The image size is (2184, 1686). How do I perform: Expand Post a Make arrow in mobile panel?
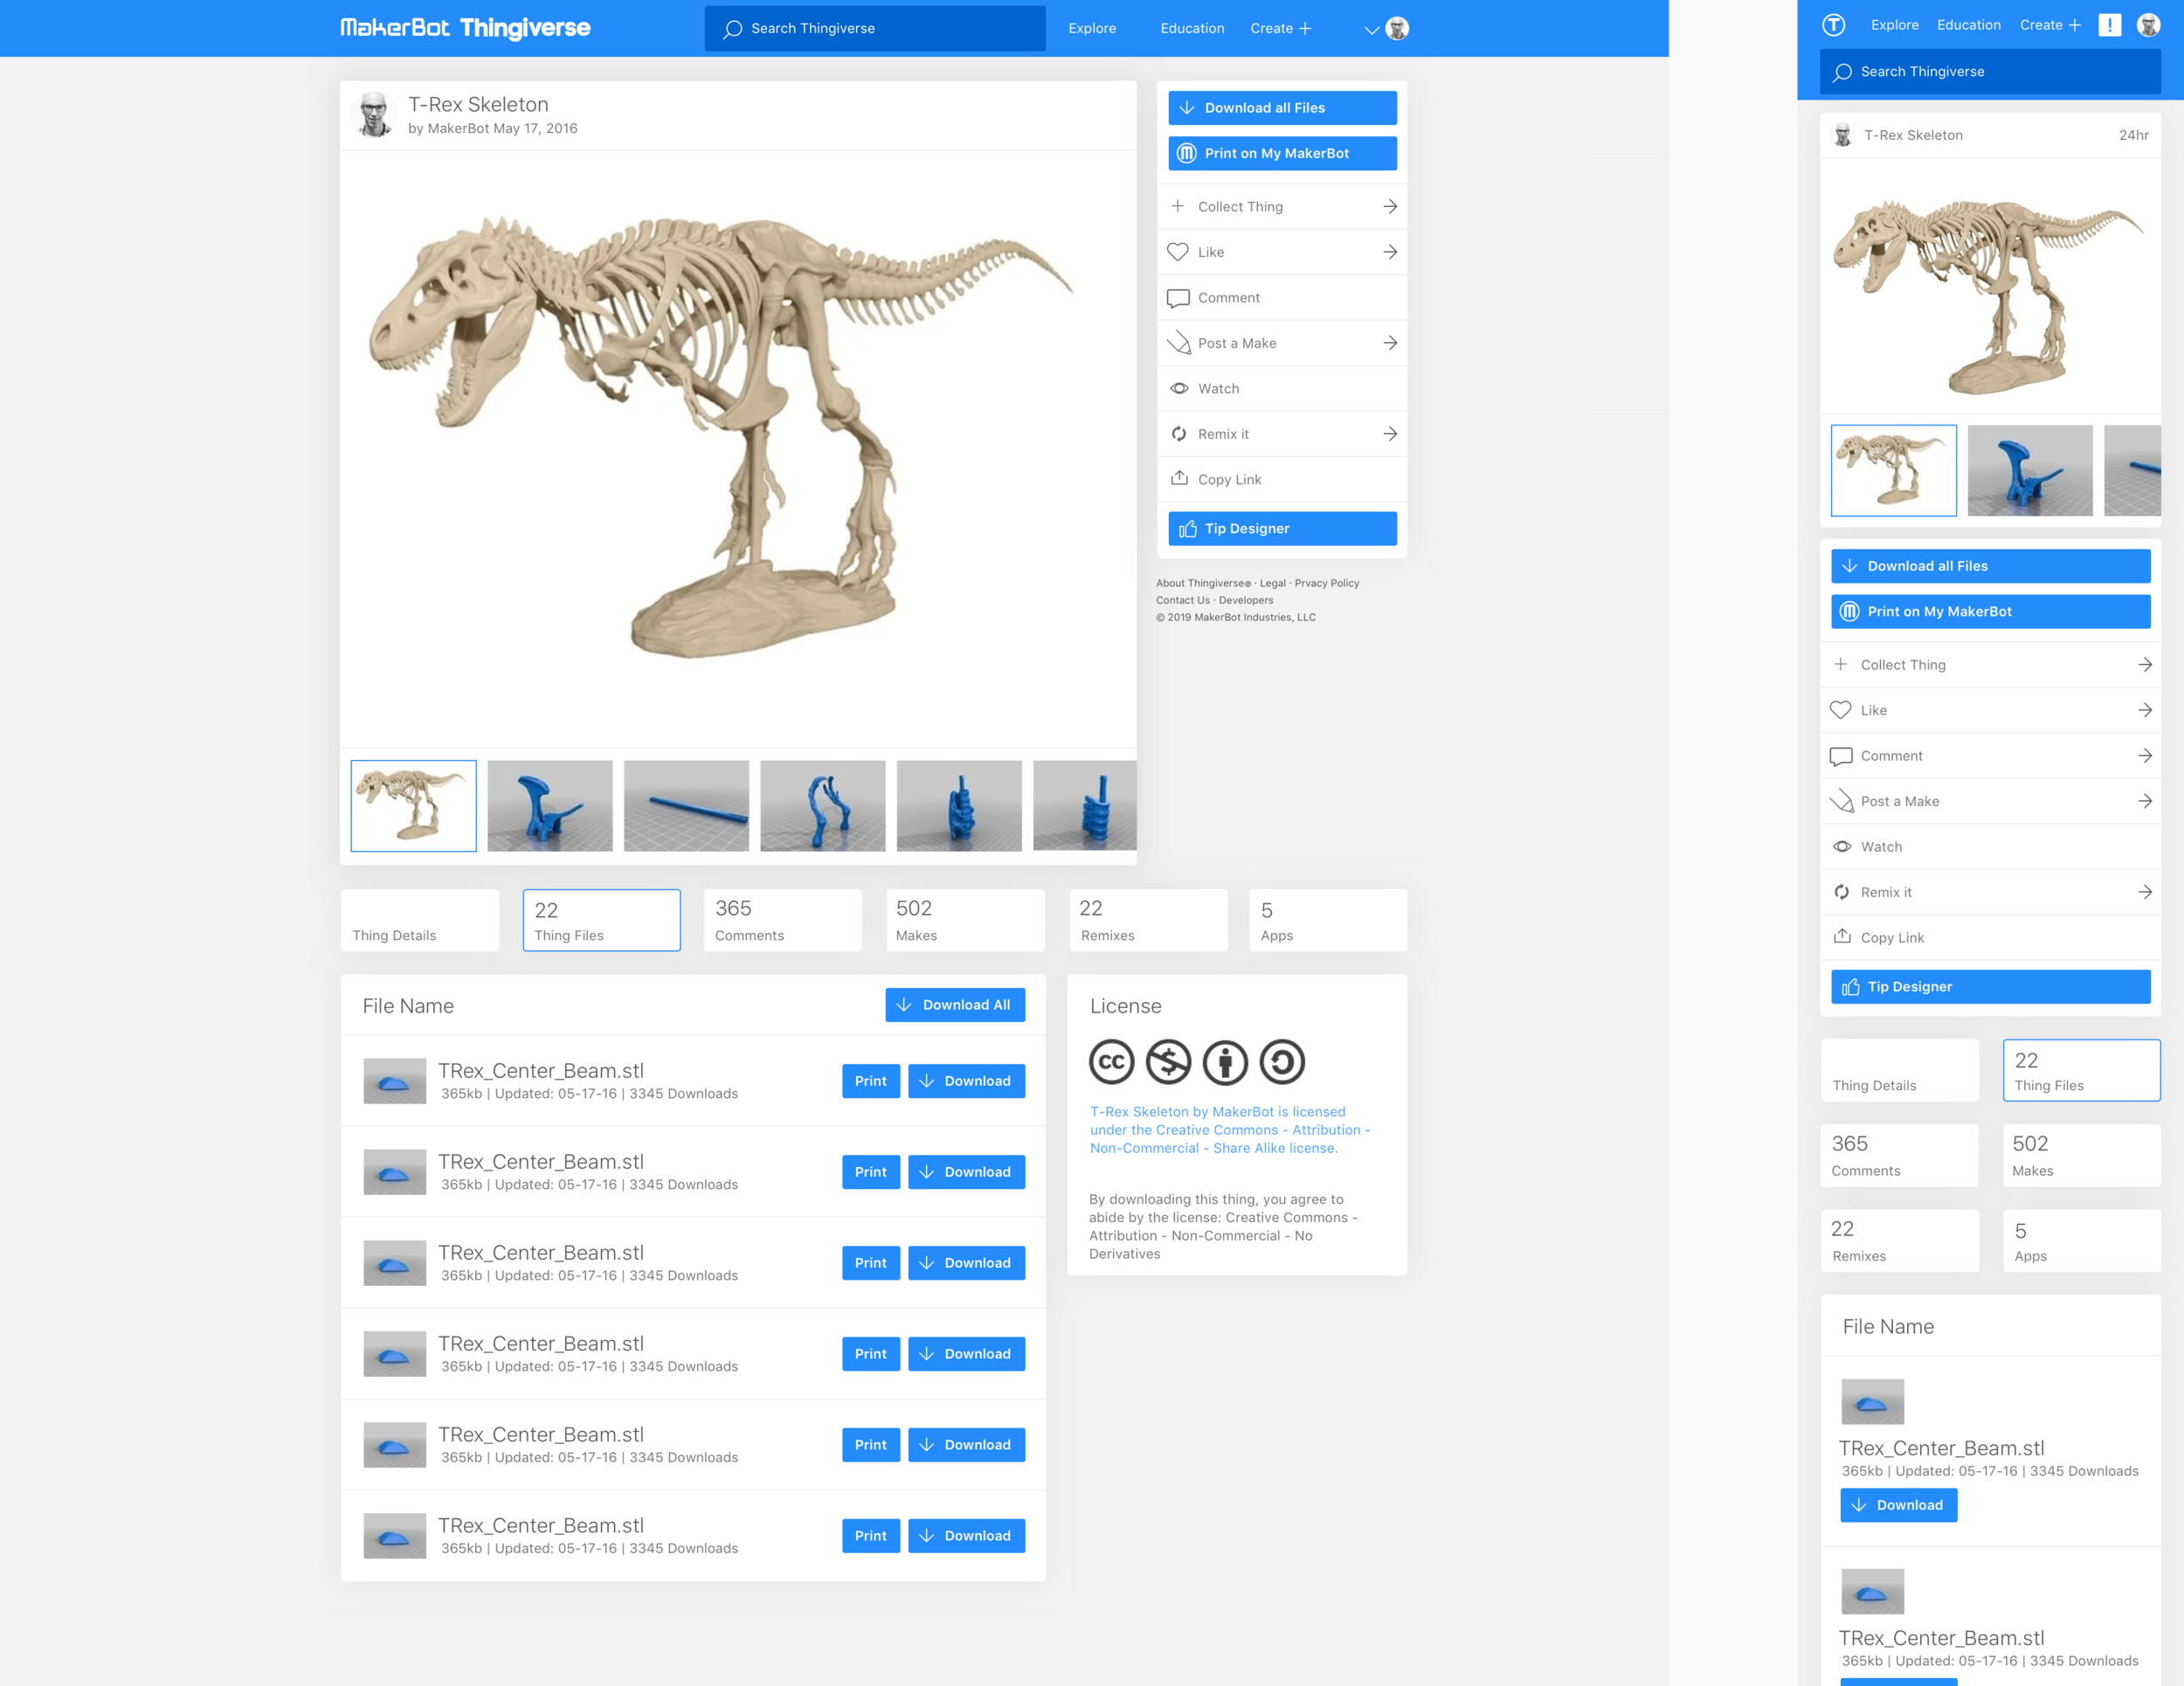click(x=2145, y=801)
